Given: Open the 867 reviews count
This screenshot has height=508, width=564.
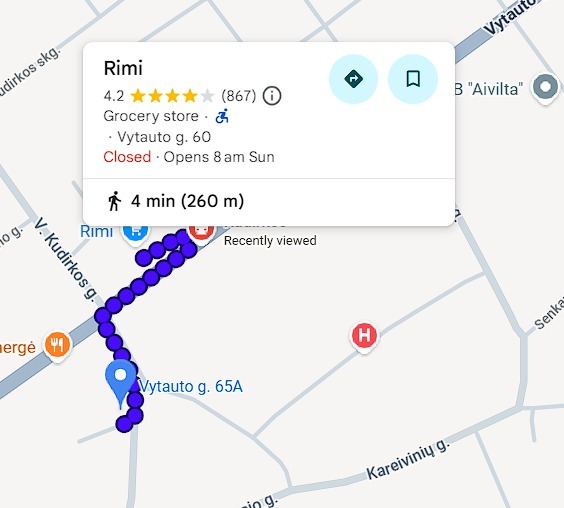Looking at the screenshot, I should pyautogui.click(x=239, y=96).
